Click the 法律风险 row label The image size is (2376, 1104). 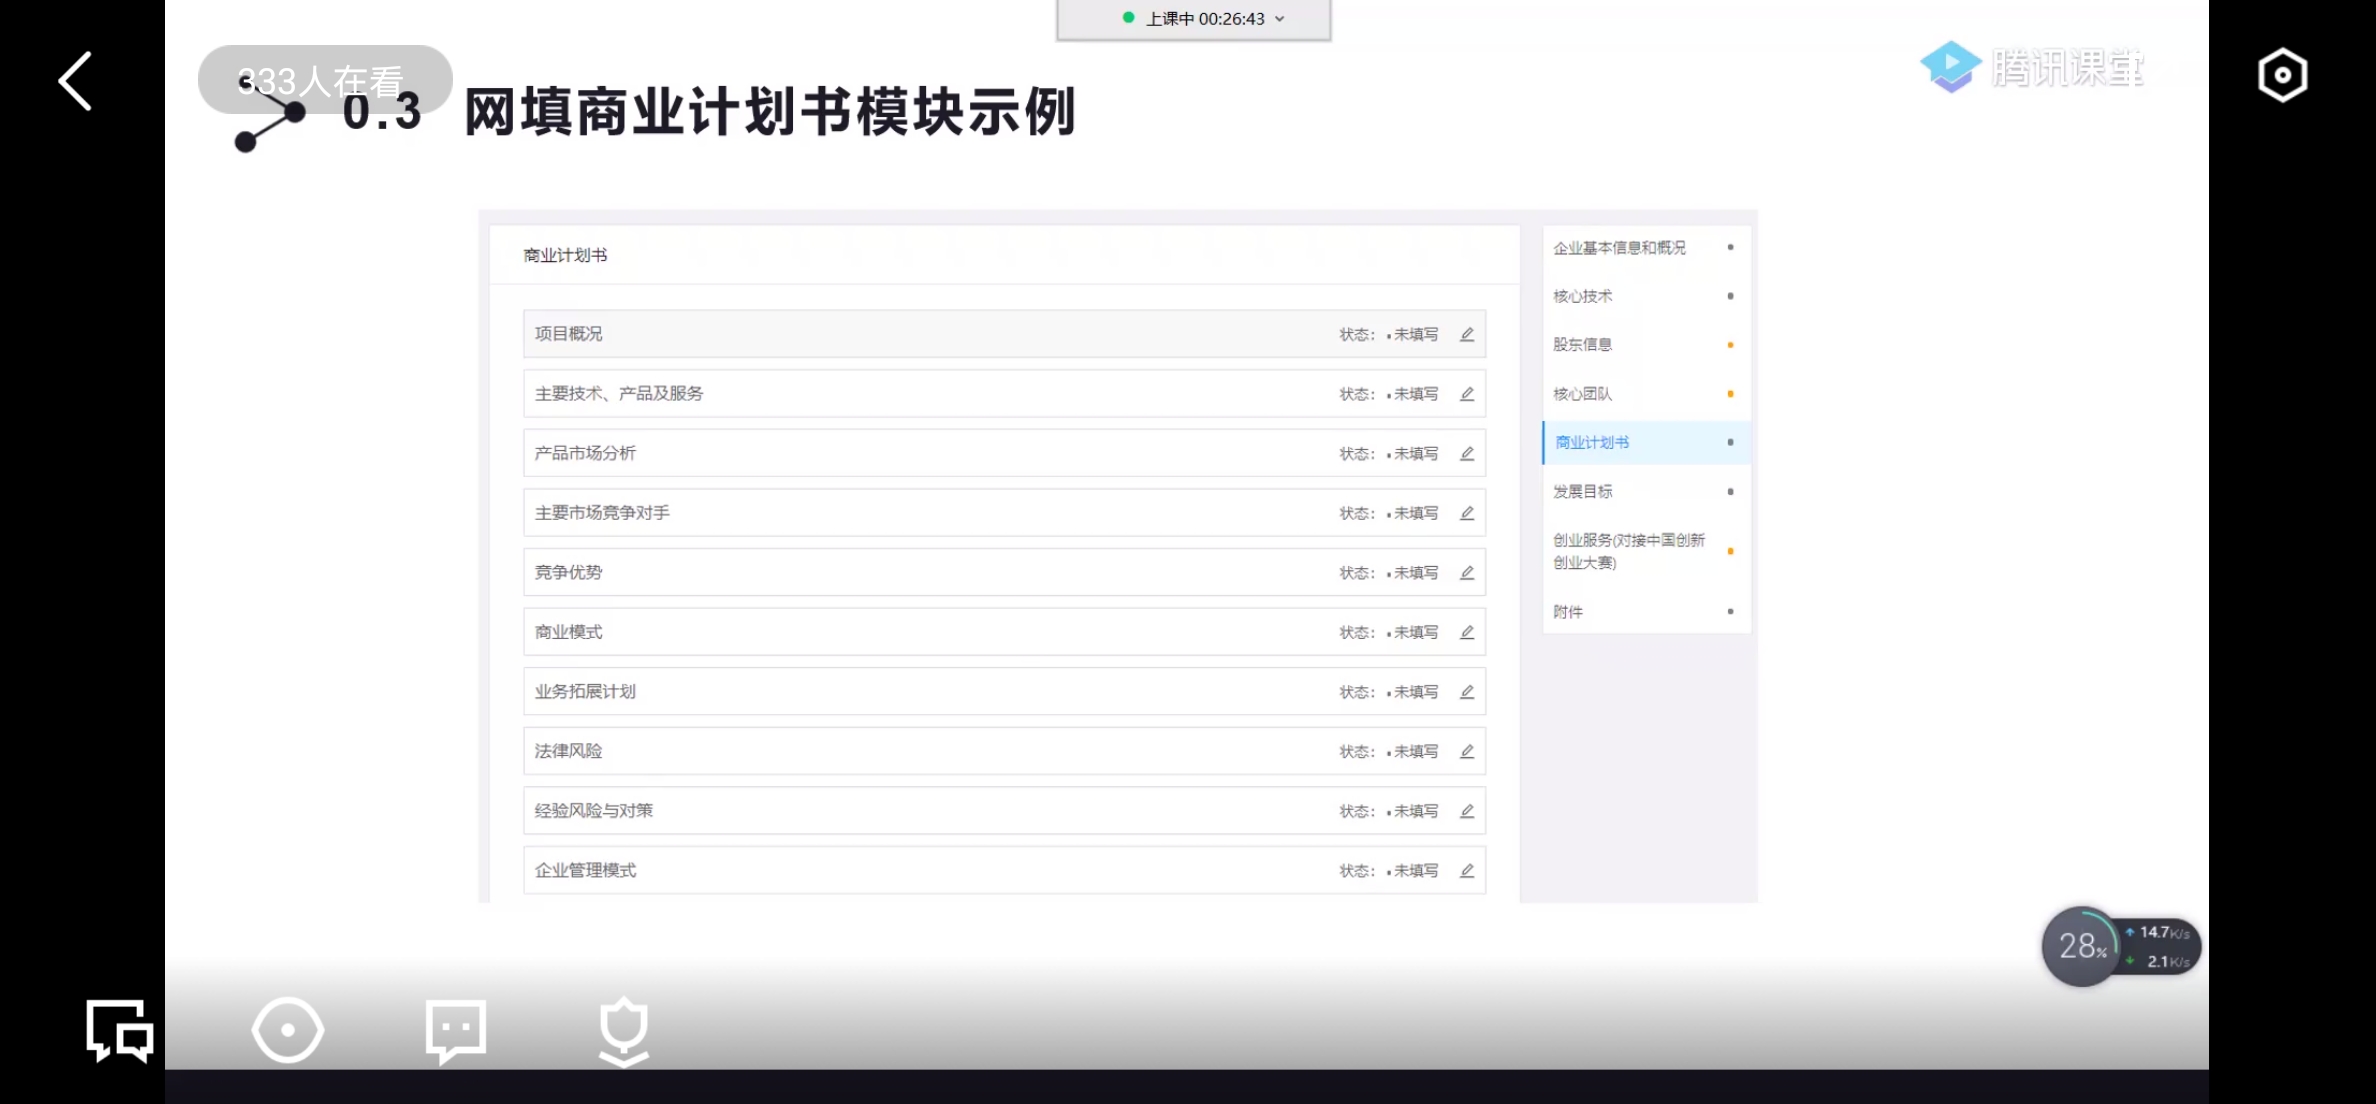[x=568, y=751]
